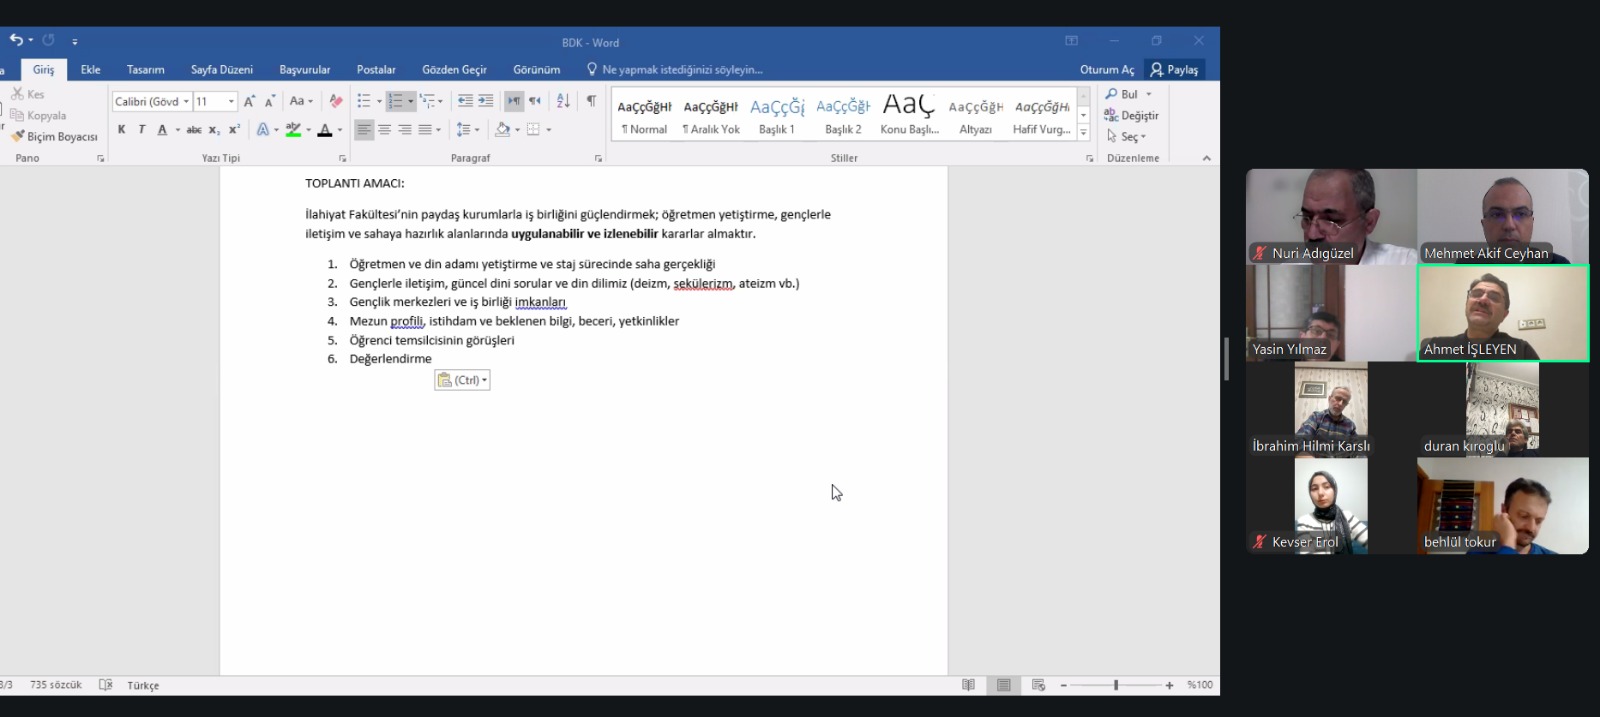Image resolution: width=1600 pixels, height=717 pixels.
Task: Apply strikethrough to text
Action: 194,130
